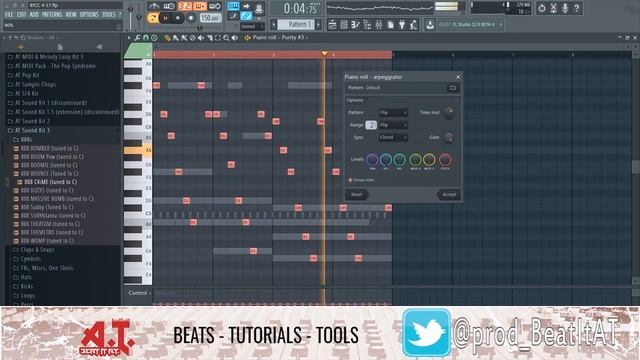Click the Reset button in arpeggiator
640x360 pixels.
click(x=356, y=195)
